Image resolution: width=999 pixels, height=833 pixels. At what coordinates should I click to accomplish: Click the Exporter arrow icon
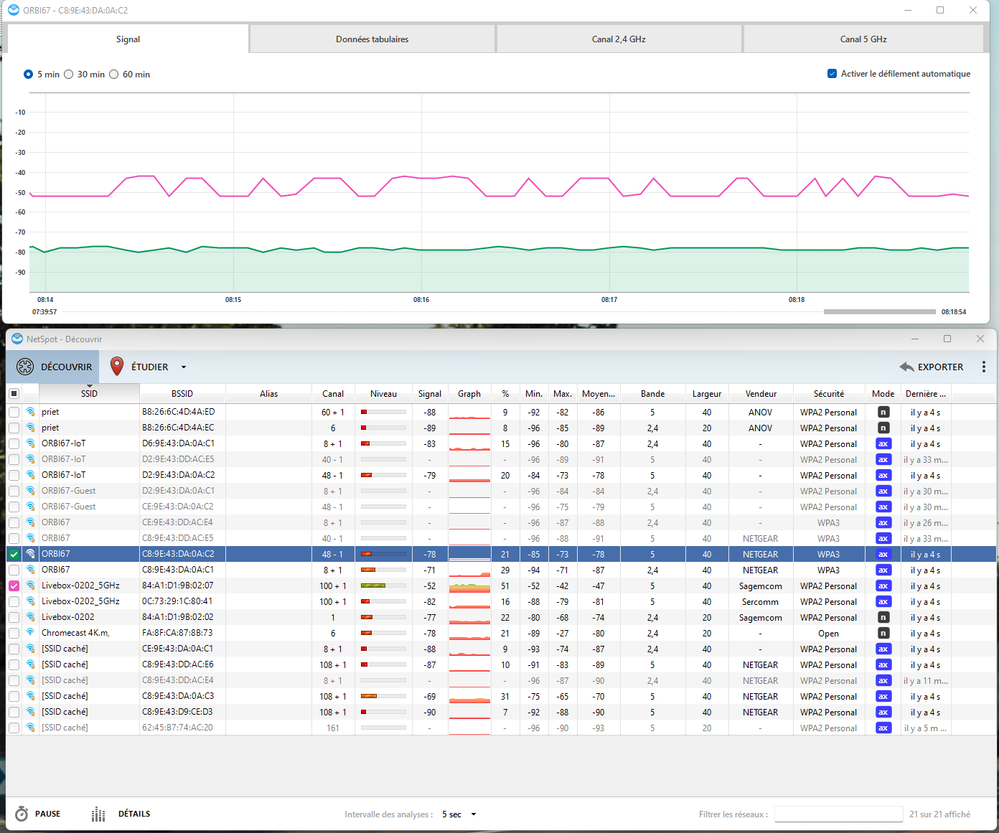907,367
